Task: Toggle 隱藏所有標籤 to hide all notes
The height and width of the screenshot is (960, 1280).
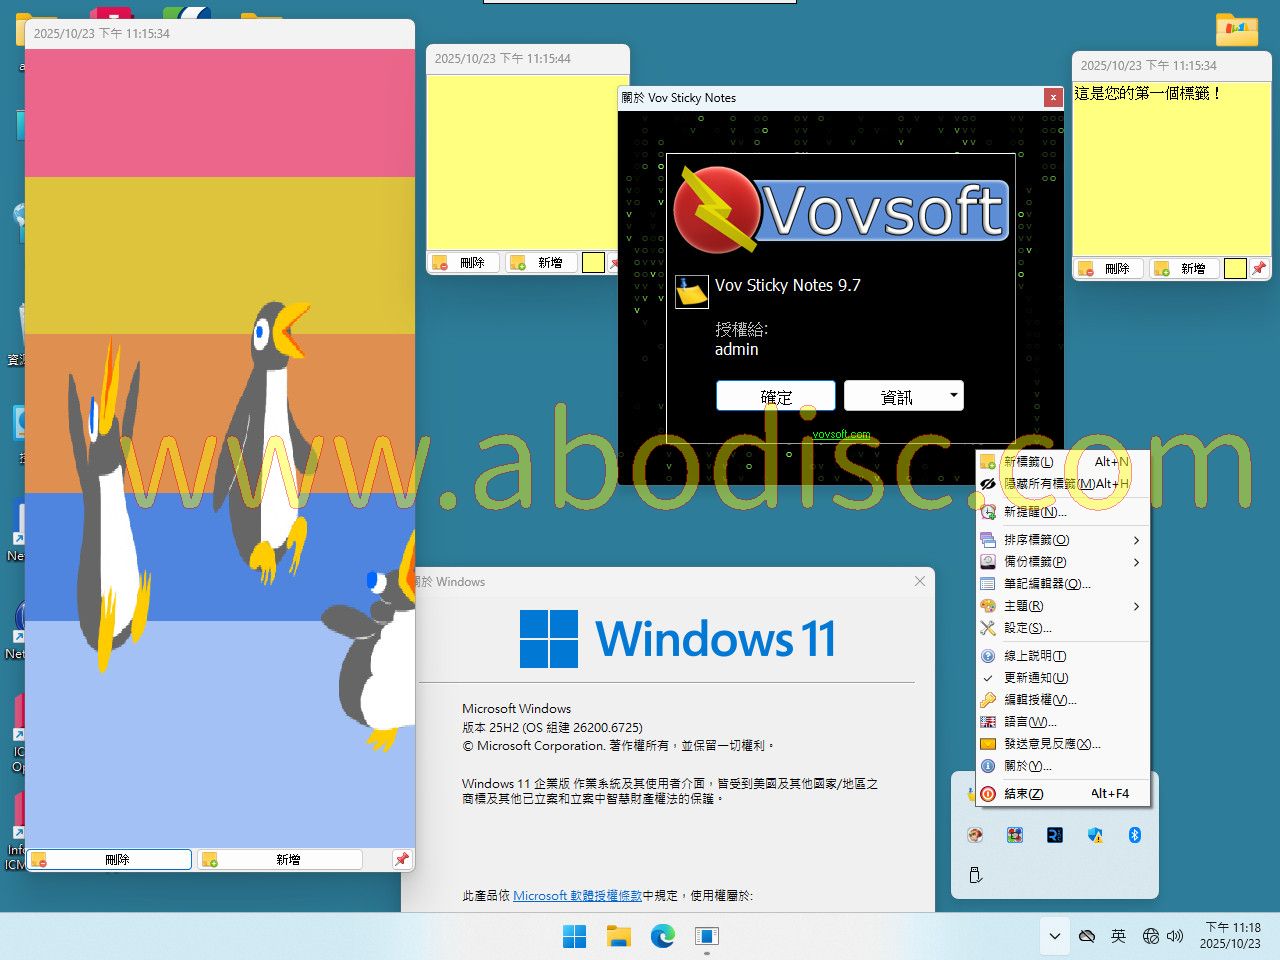Action: click(1049, 484)
